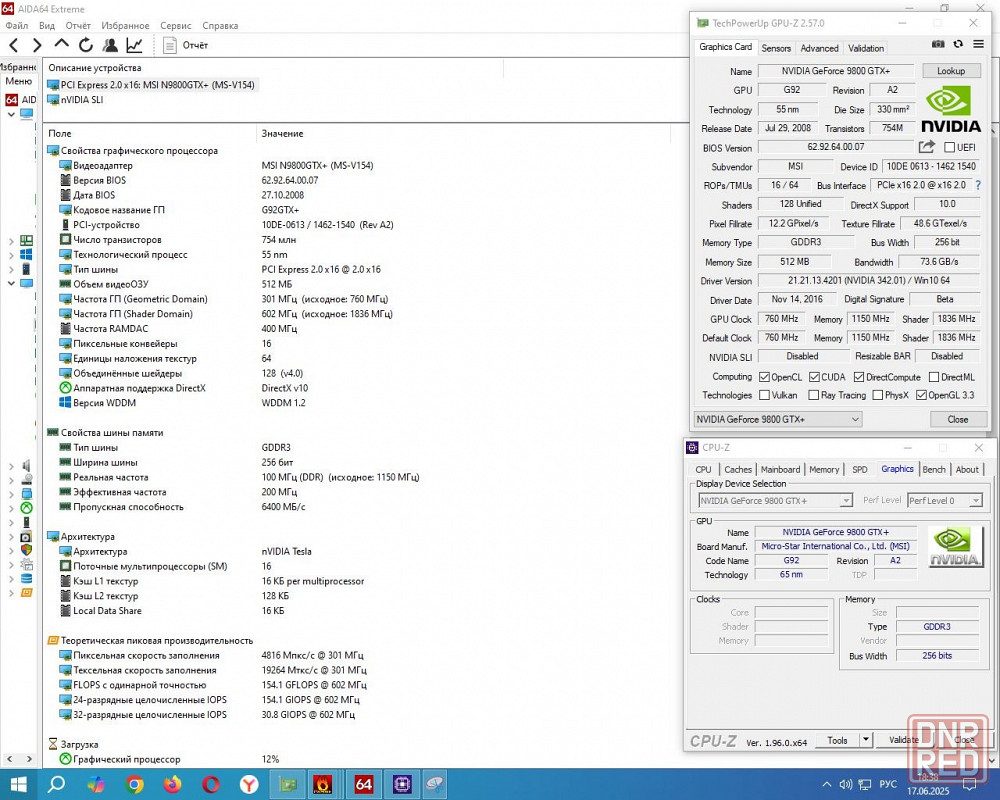Toggle the OpenCL checkbox
This screenshot has width=1000, height=800.
click(765, 377)
